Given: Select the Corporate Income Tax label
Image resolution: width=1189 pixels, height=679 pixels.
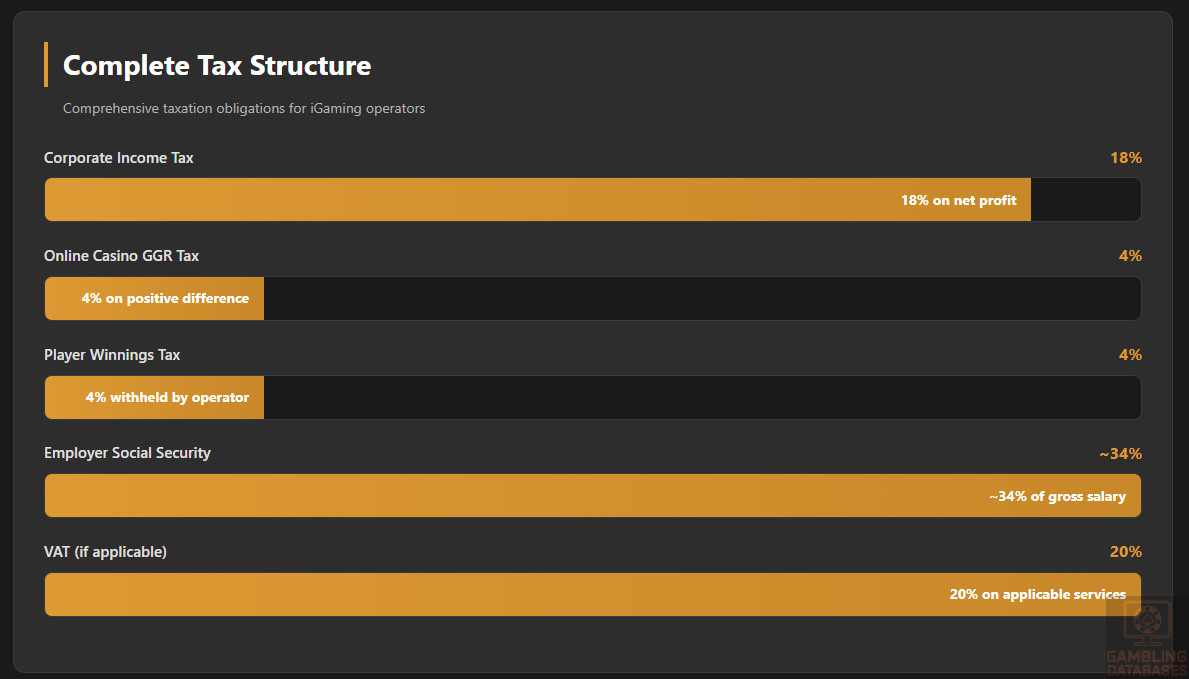Looking at the screenshot, I should click(119, 158).
